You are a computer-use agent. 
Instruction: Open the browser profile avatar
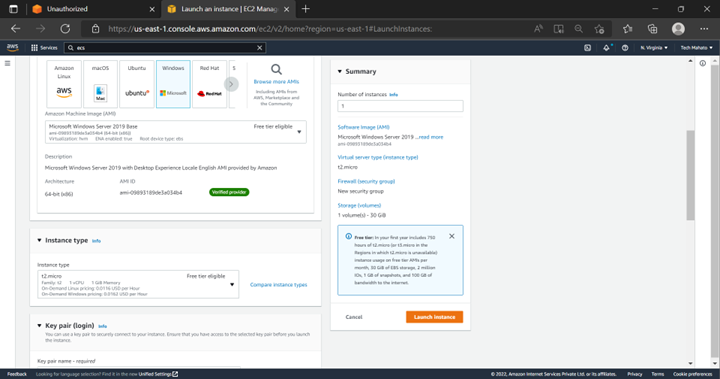coord(678,29)
